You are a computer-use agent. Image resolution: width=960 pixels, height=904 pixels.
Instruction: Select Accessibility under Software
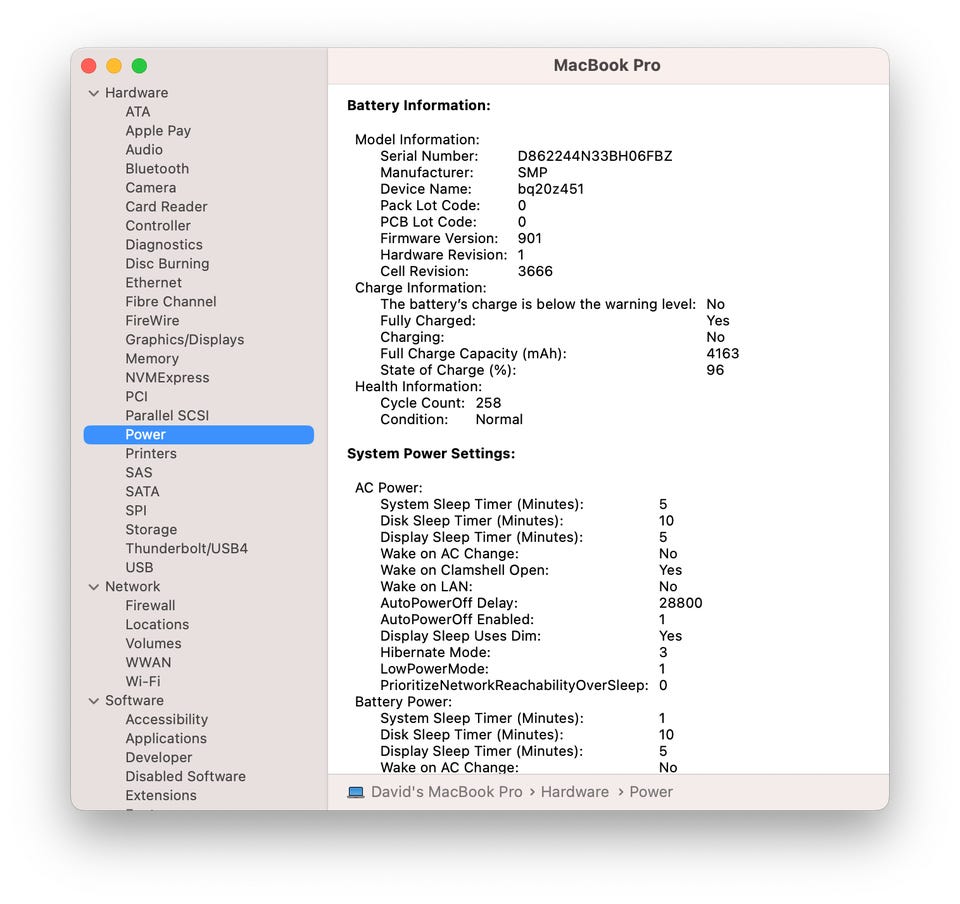[x=167, y=719]
